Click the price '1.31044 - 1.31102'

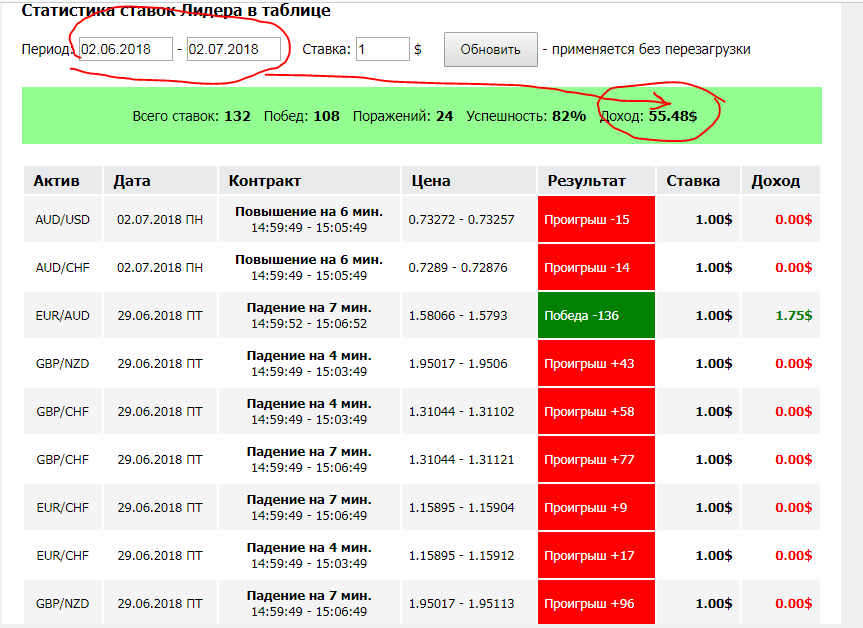pyautogui.click(x=461, y=411)
